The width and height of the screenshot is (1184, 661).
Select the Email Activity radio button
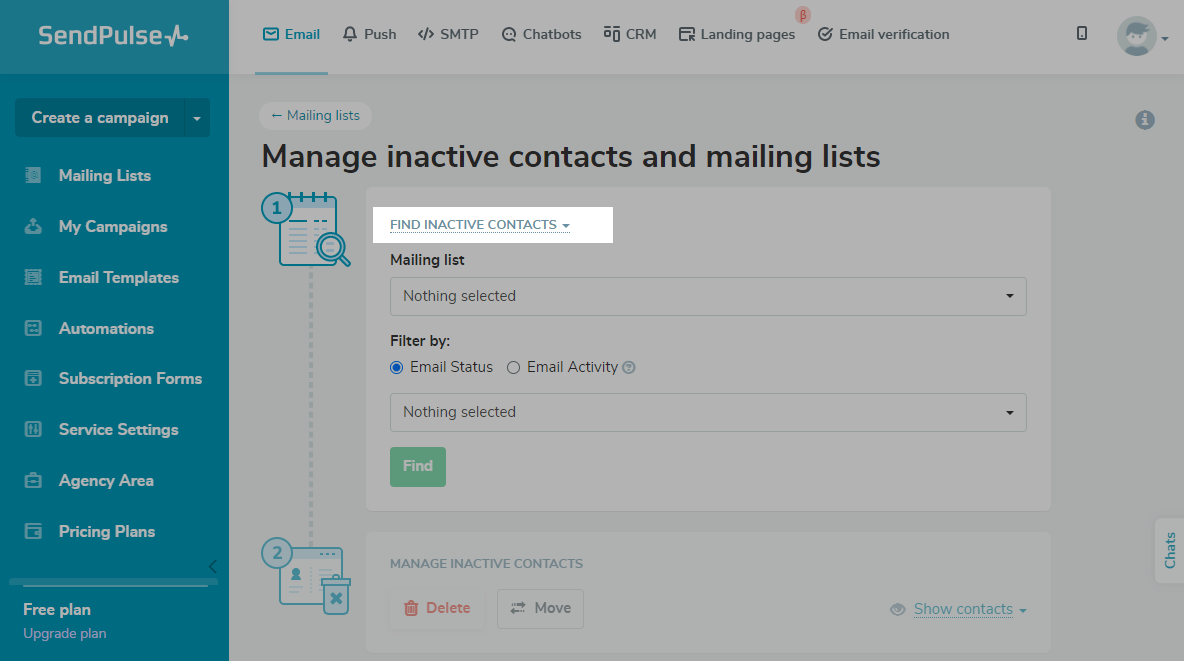coord(514,367)
